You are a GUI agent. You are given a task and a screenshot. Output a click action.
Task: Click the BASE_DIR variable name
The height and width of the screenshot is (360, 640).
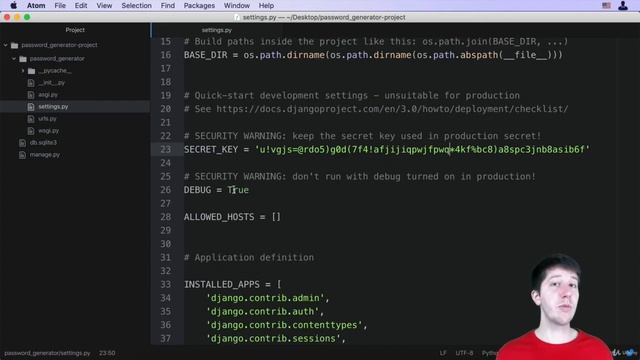point(205,55)
